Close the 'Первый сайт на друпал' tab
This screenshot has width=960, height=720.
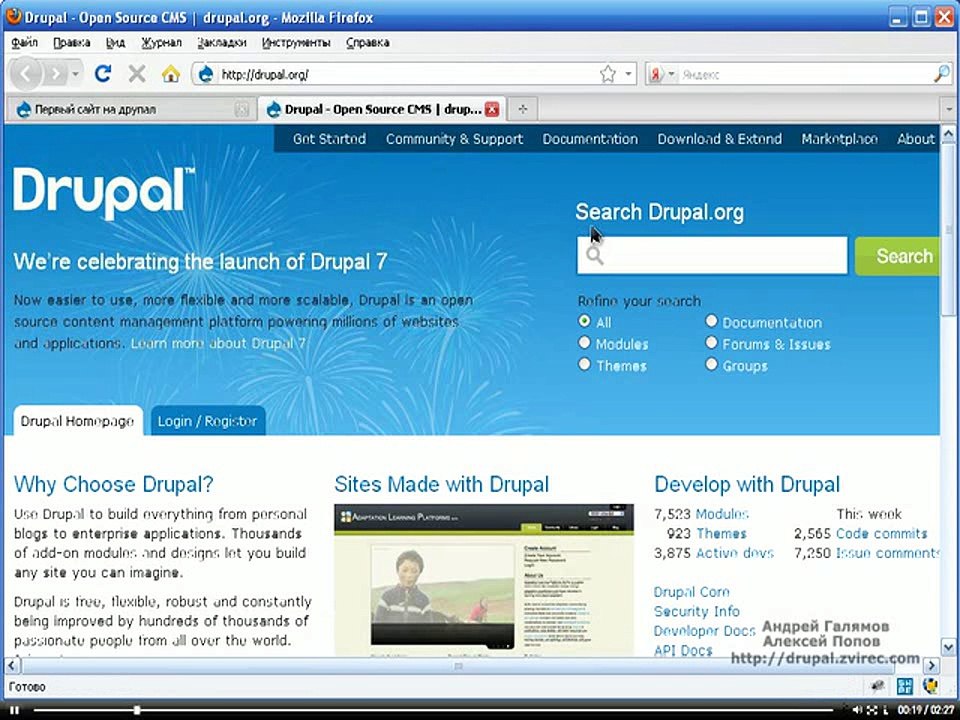[242, 109]
